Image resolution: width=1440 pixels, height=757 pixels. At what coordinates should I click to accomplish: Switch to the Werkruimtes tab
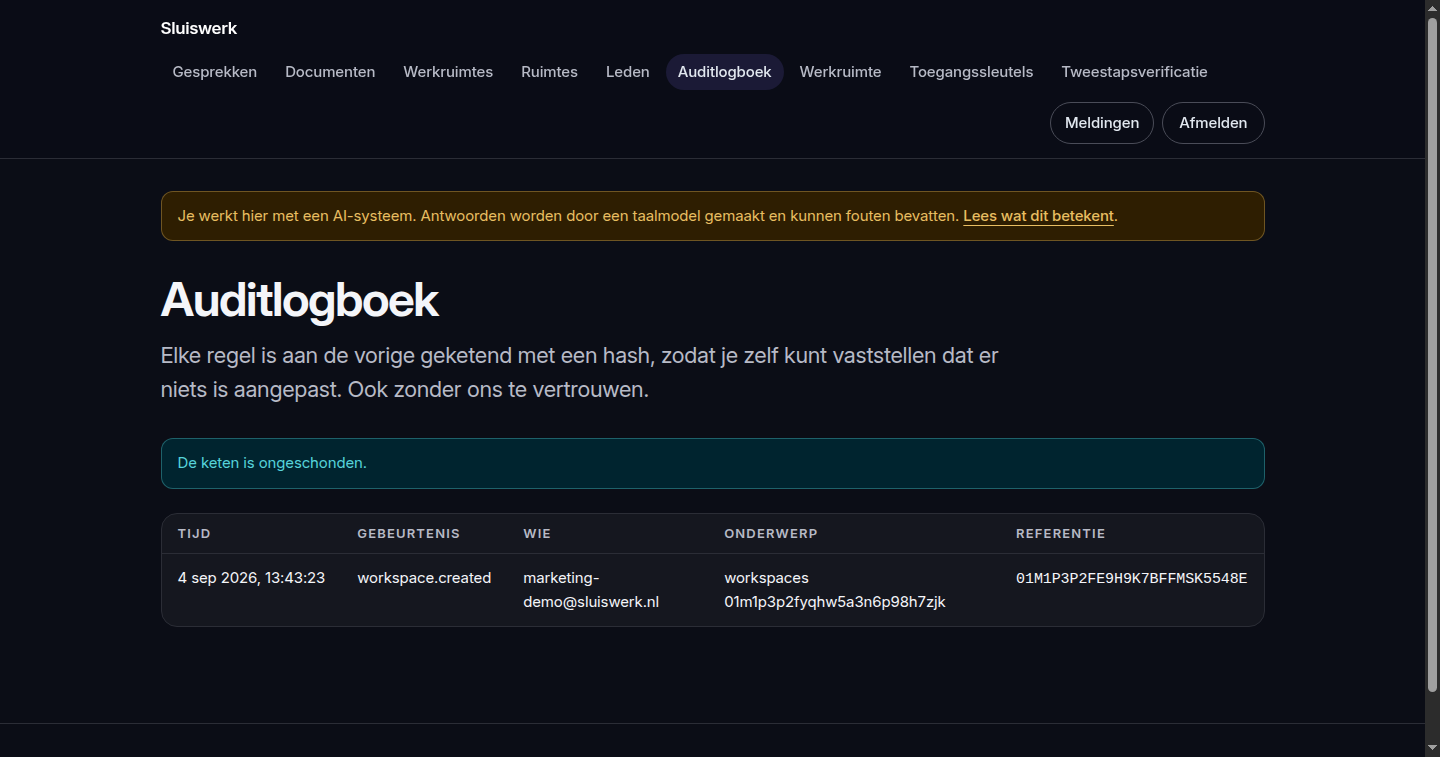click(448, 72)
